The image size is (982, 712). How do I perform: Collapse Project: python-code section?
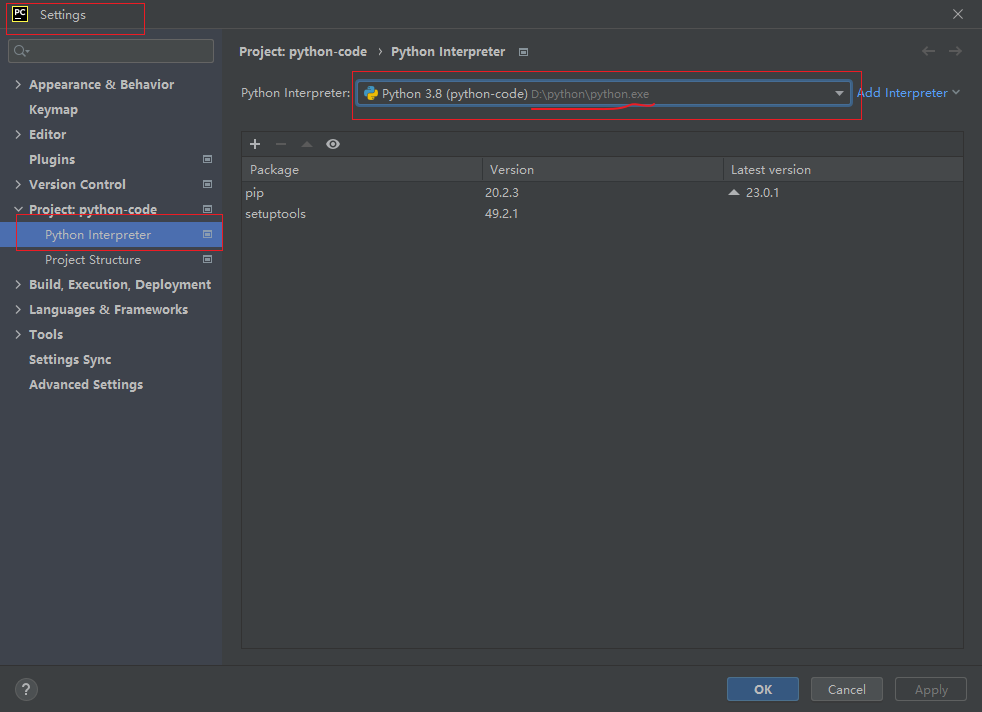click(18, 209)
